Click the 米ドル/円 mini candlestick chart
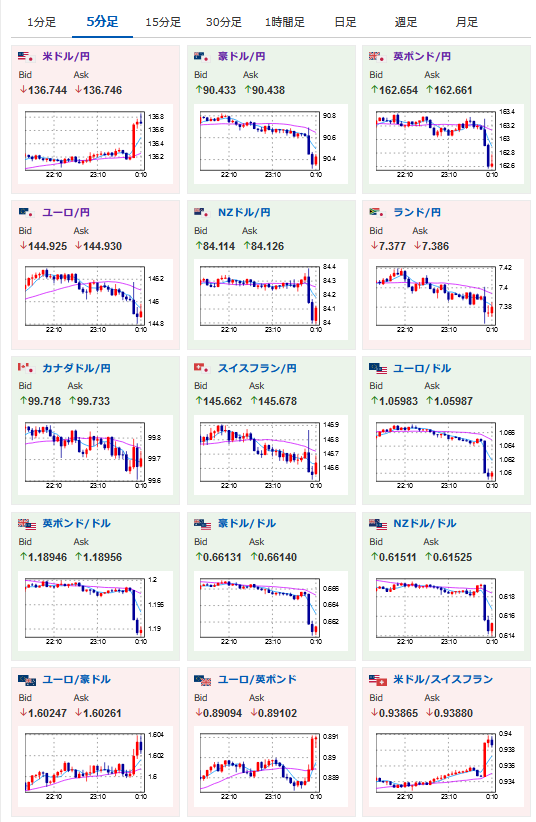The image size is (536, 822). (x=95, y=144)
